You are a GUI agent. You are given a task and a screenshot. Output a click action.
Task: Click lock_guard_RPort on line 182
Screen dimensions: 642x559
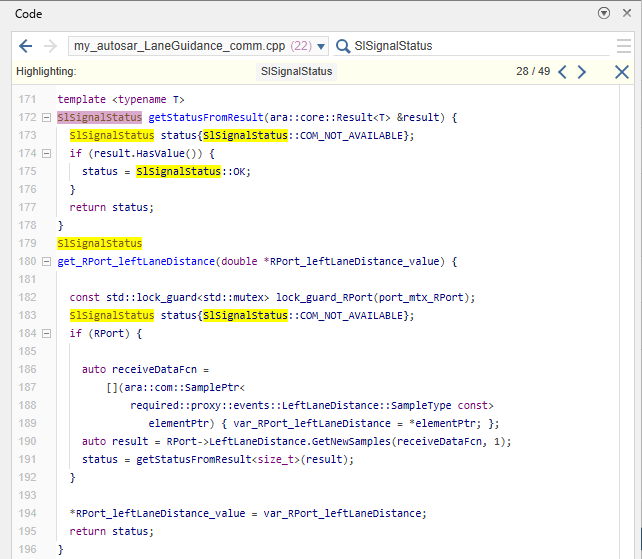pos(324,297)
